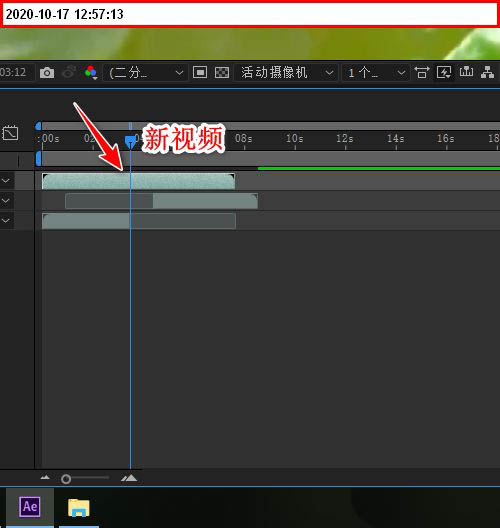
Task: Open the timeline panel icon
Action: pyautogui.click(x=466, y=72)
